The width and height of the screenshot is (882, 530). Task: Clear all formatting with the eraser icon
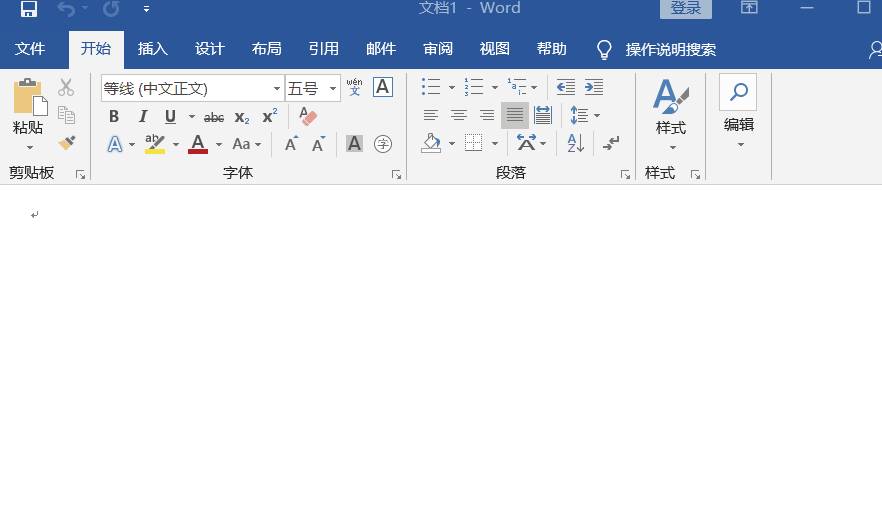[308, 116]
